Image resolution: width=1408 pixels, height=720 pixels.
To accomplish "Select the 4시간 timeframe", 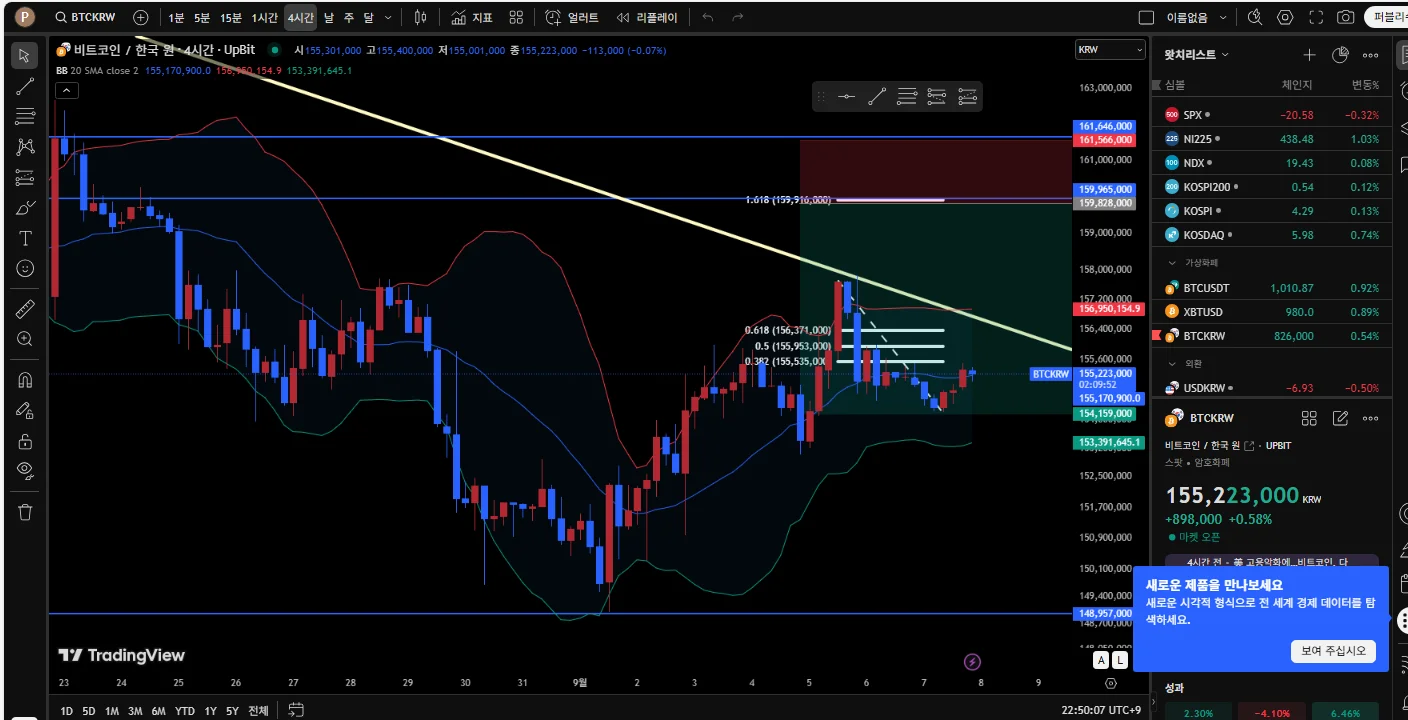I will point(300,17).
